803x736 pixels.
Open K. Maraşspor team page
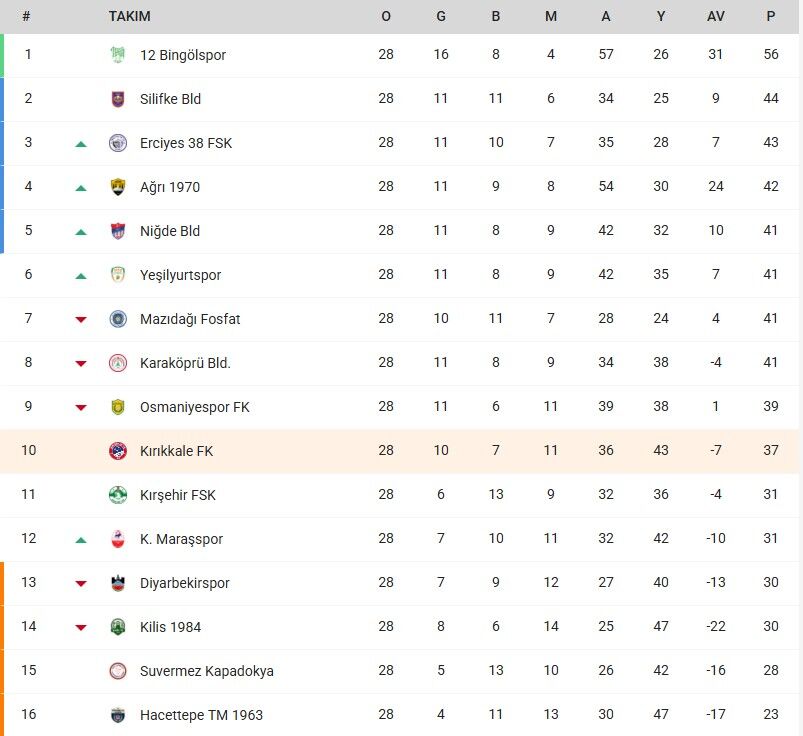click(x=181, y=539)
